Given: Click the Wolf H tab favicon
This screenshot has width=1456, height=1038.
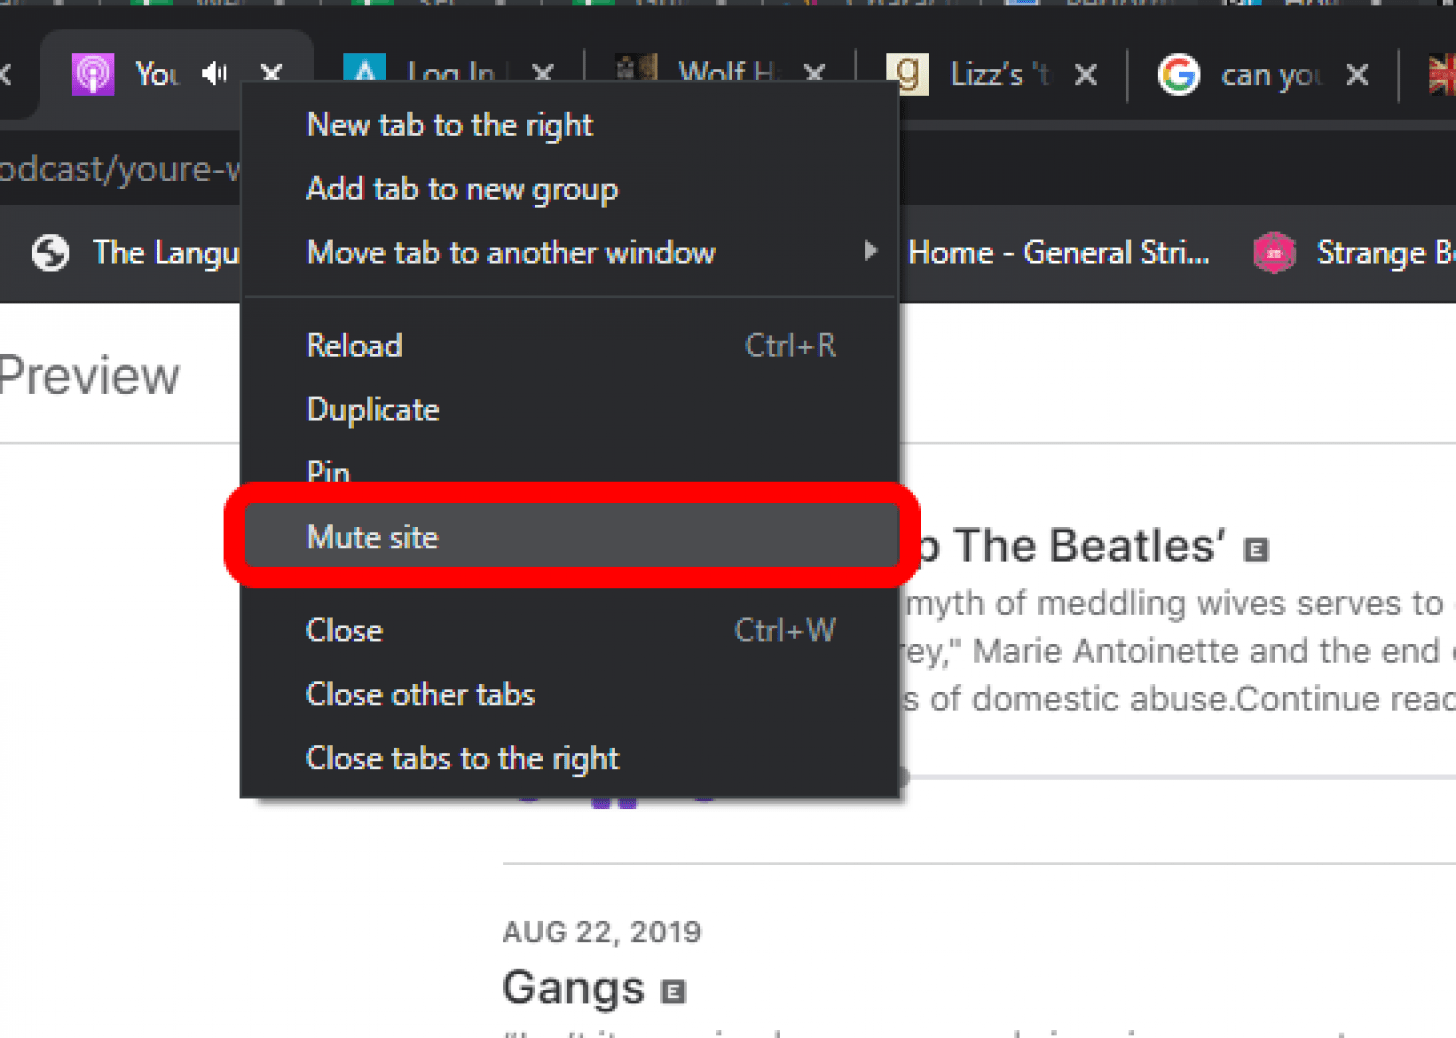Looking at the screenshot, I should pyautogui.click(x=636, y=69).
